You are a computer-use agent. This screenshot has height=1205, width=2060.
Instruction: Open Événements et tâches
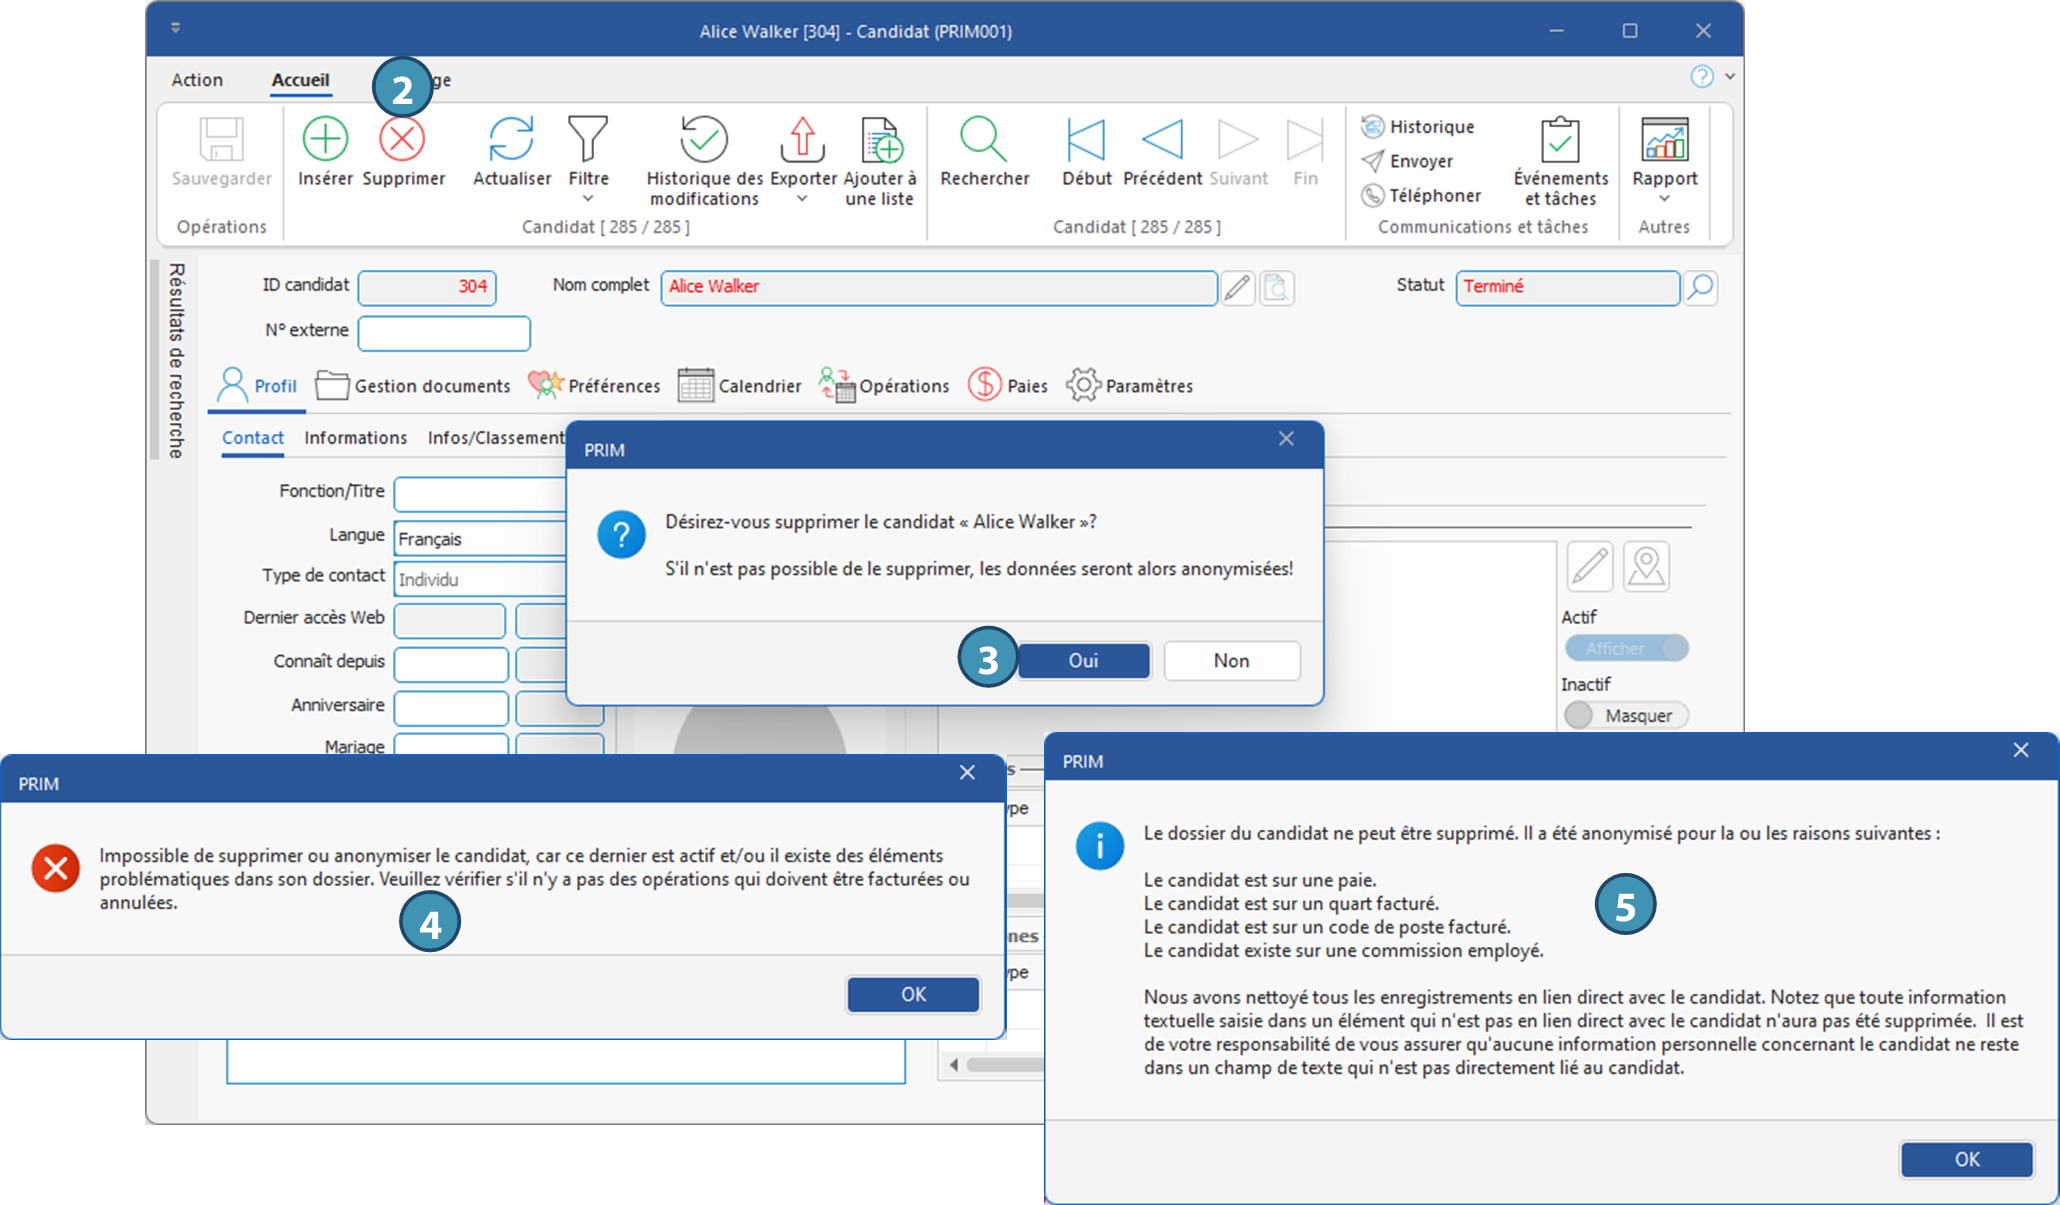[1559, 141]
